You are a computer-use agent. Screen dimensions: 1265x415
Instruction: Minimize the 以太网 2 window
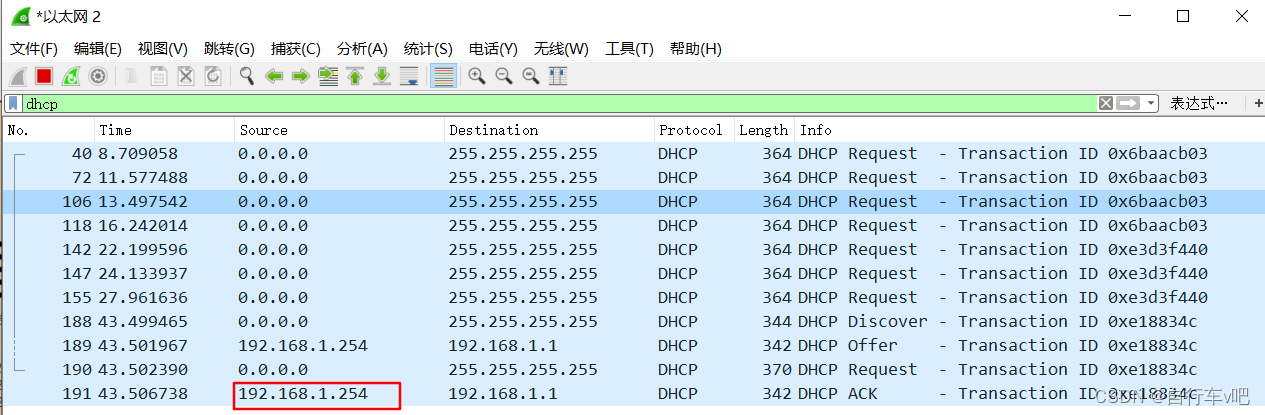(x=1126, y=16)
